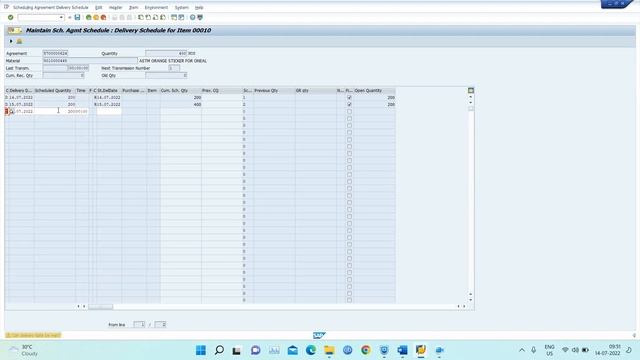Open the taskbar clock showing 09:51
Image resolution: width=640 pixels, height=360 pixels.
607,350
